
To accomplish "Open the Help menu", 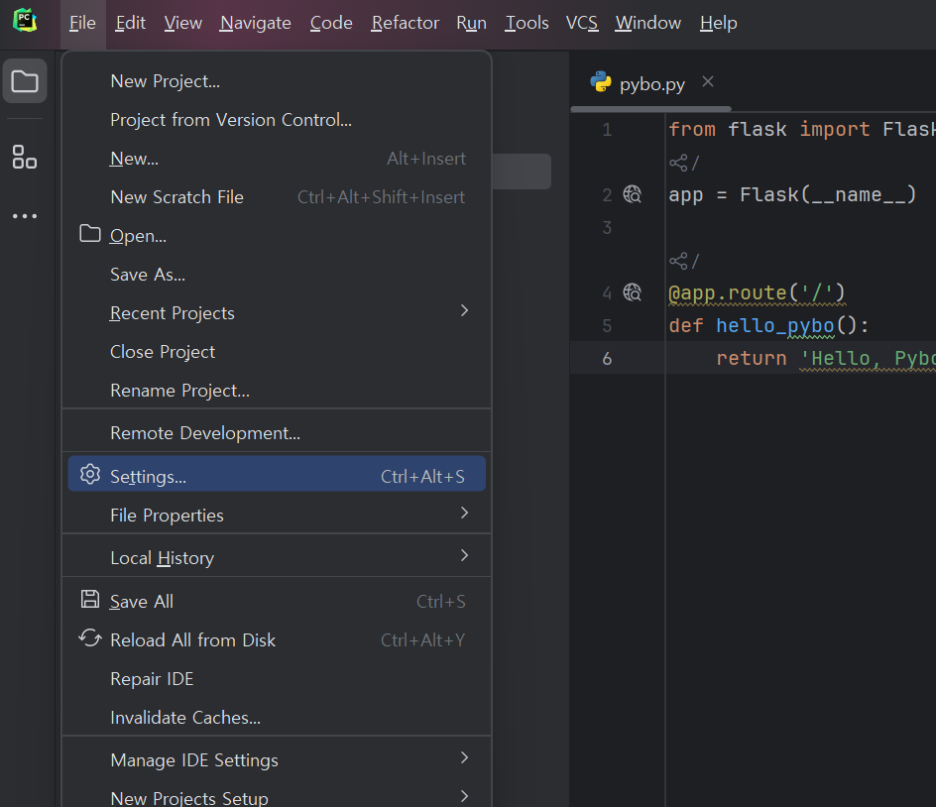I will (718, 23).
